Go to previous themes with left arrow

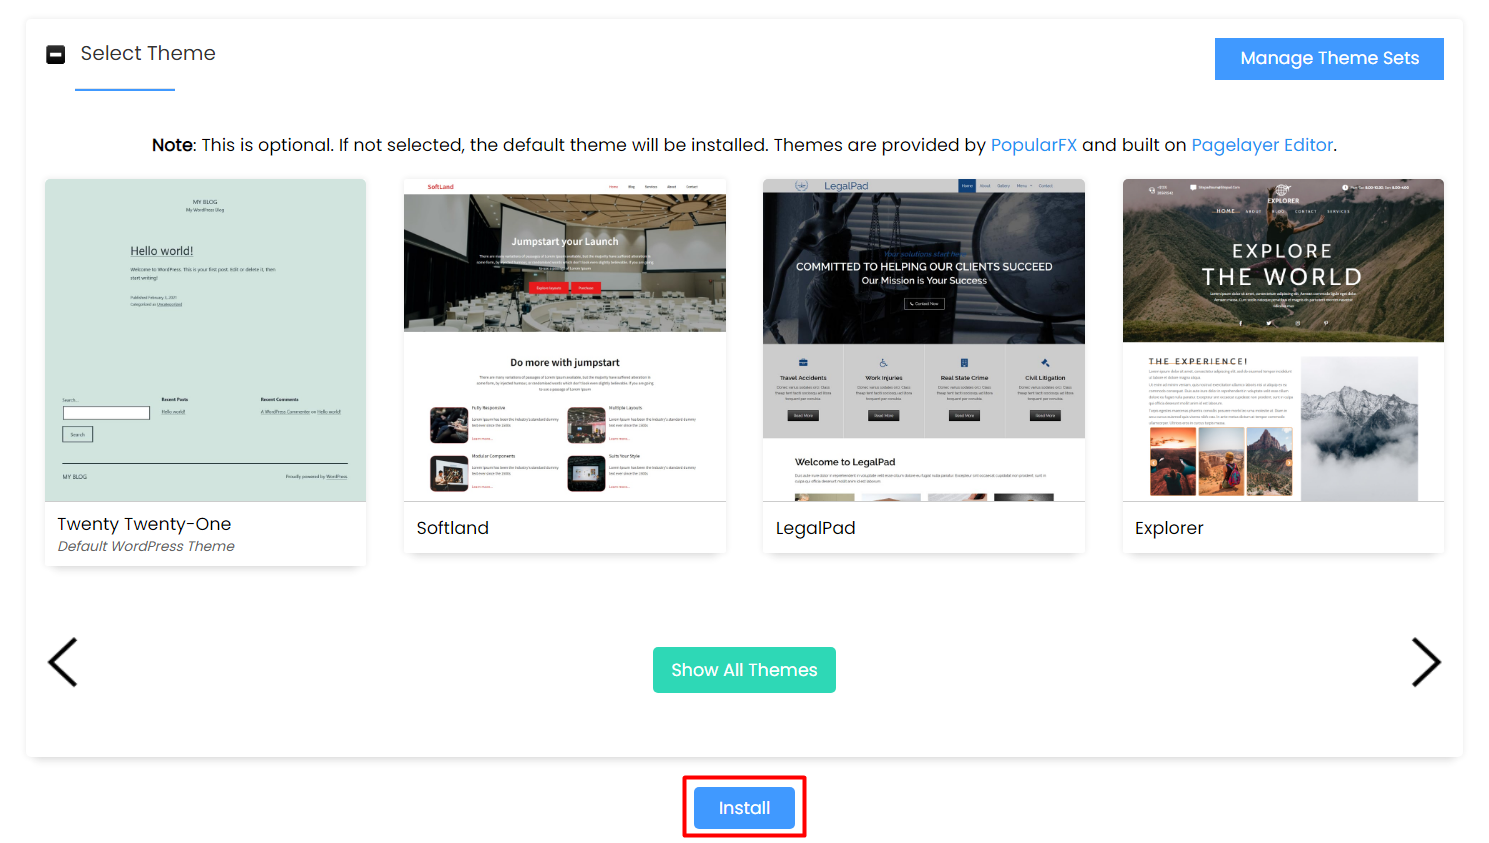point(63,662)
